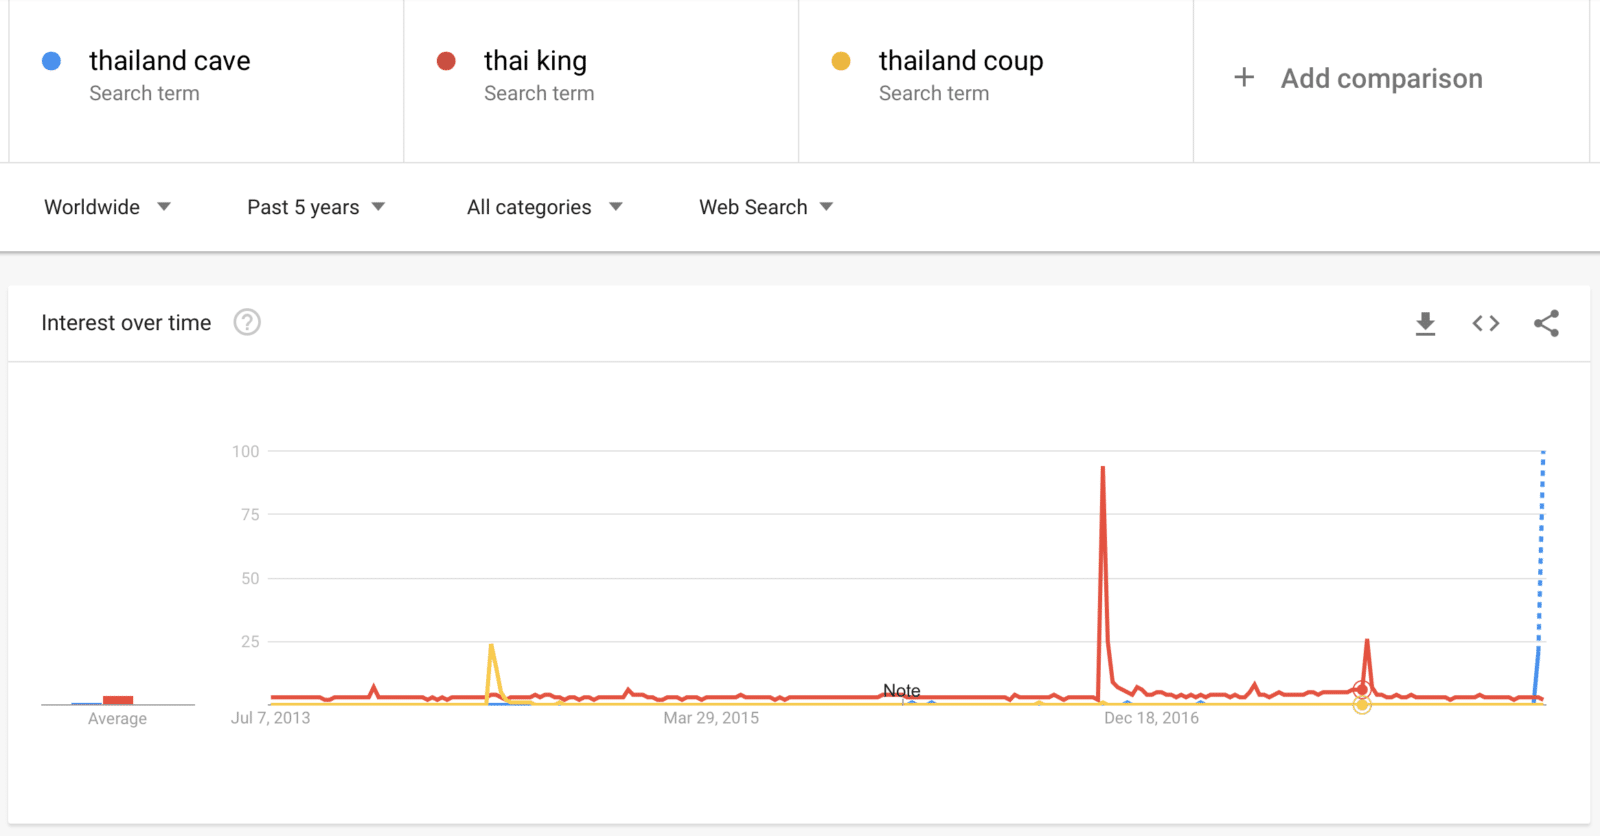Click the yellow thailand coup spike
Image resolution: width=1600 pixels, height=836 pixels.
click(491, 647)
